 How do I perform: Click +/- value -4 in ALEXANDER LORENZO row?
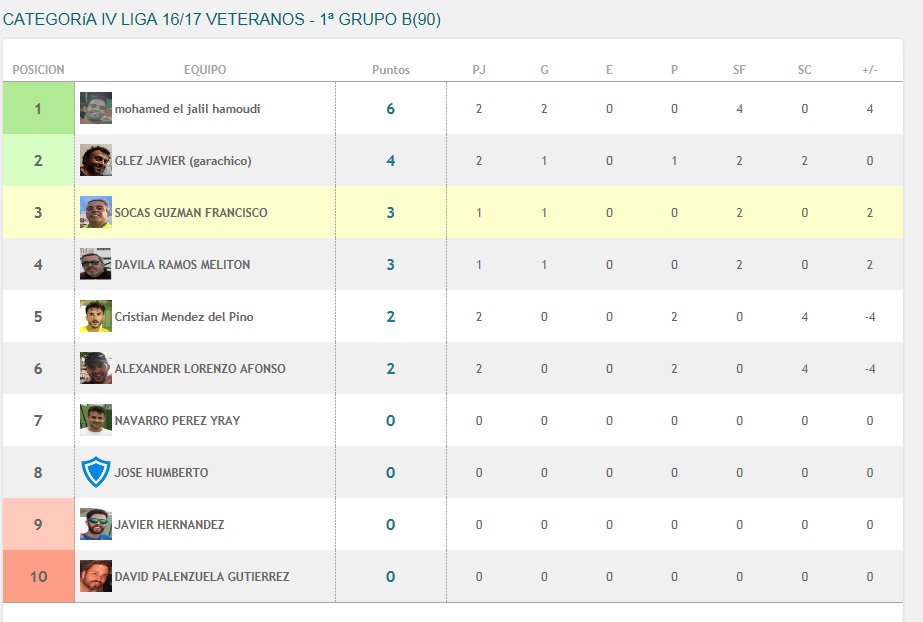(870, 368)
